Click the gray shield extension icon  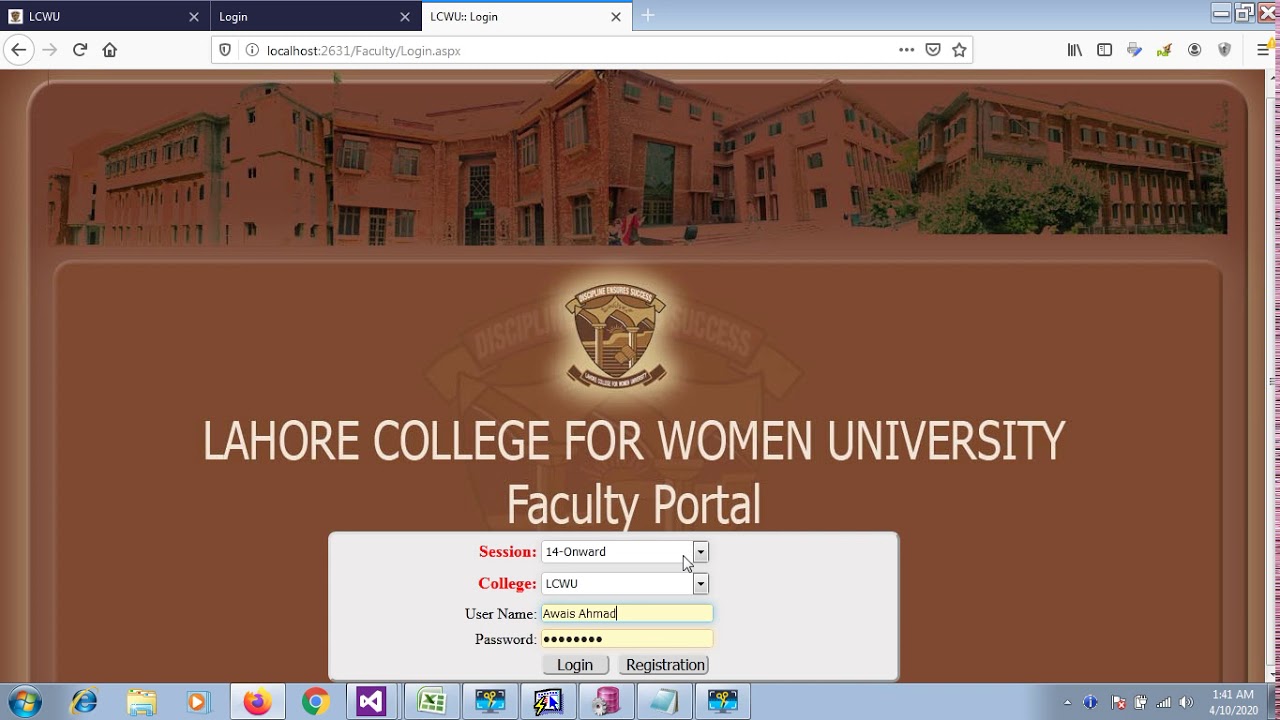1224,50
